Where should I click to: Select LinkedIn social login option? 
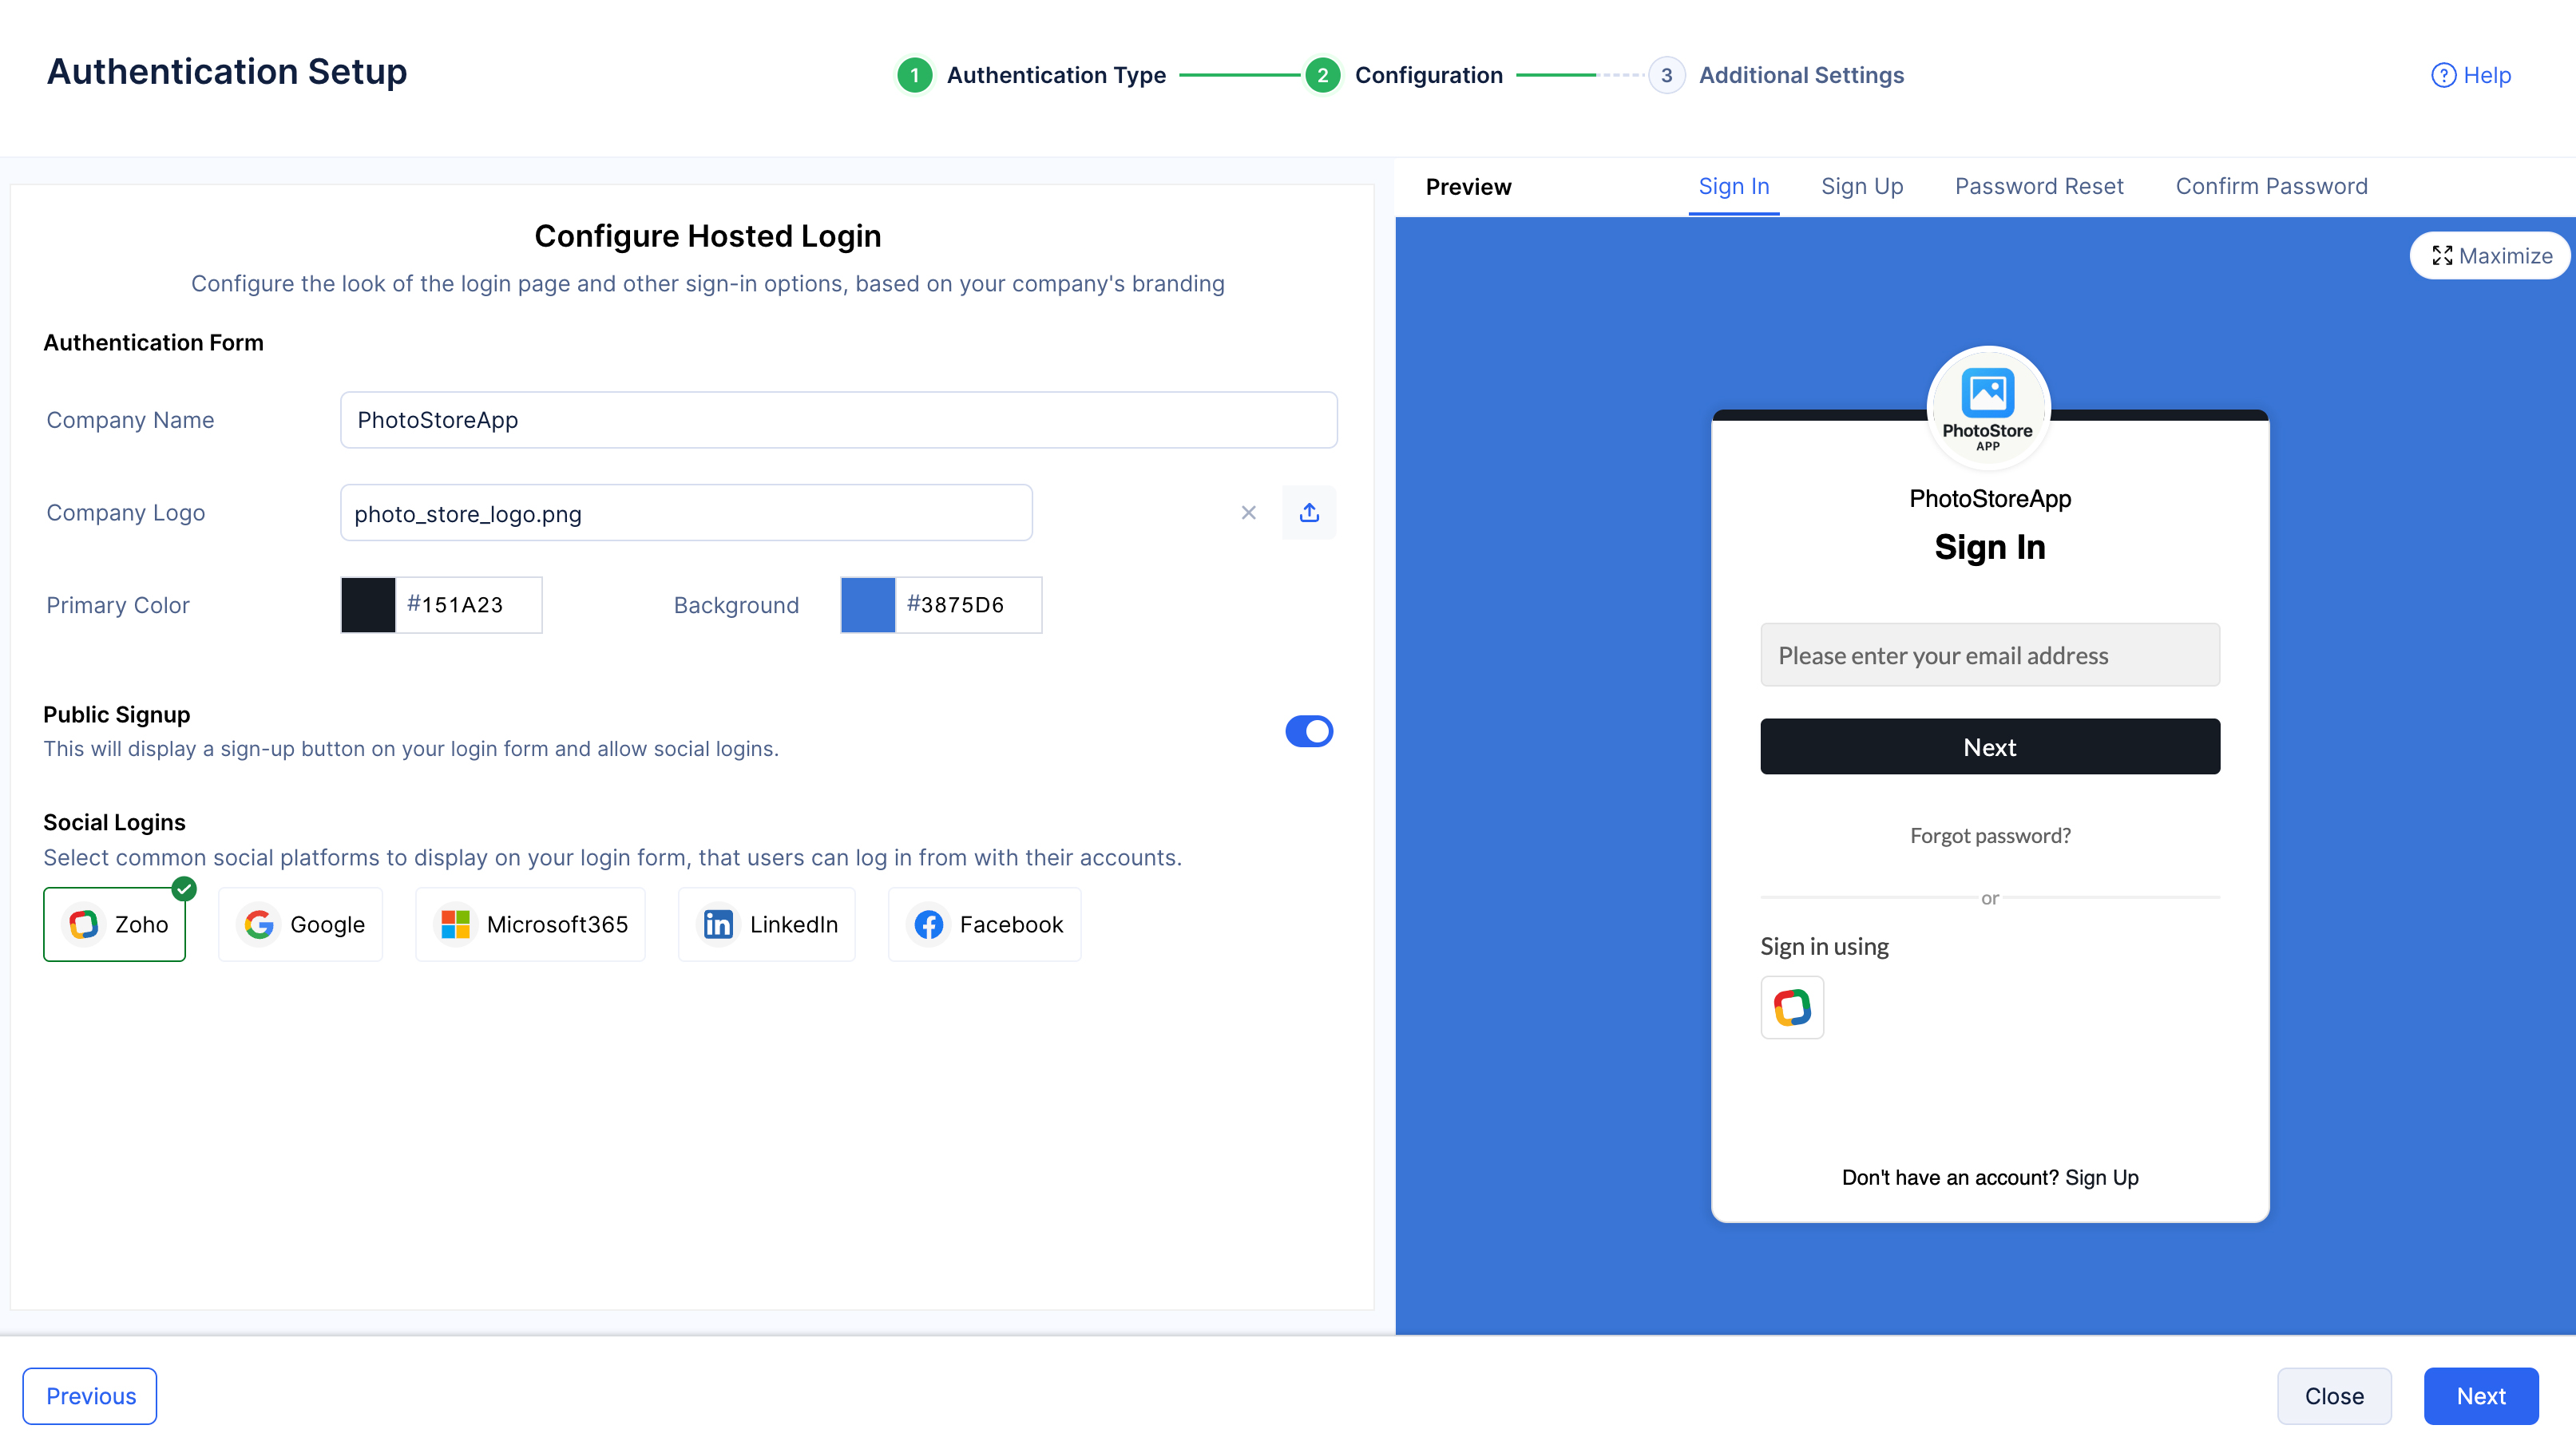pos(767,924)
